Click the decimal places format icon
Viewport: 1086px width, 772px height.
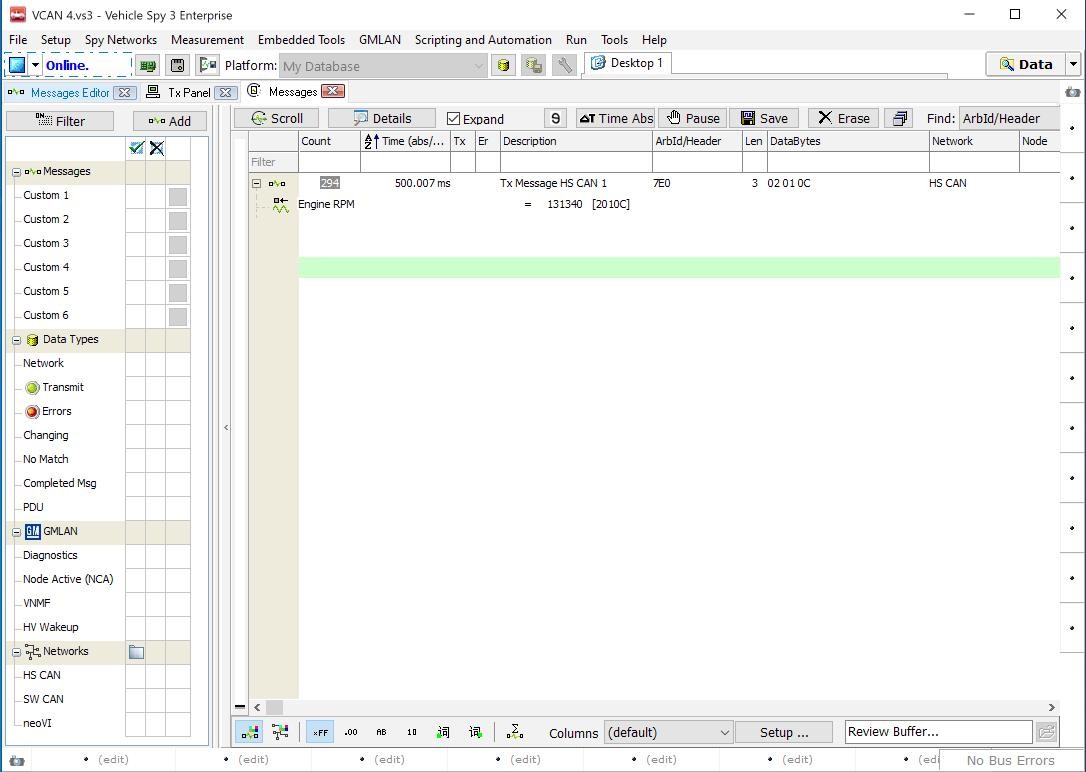[x=350, y=732]
